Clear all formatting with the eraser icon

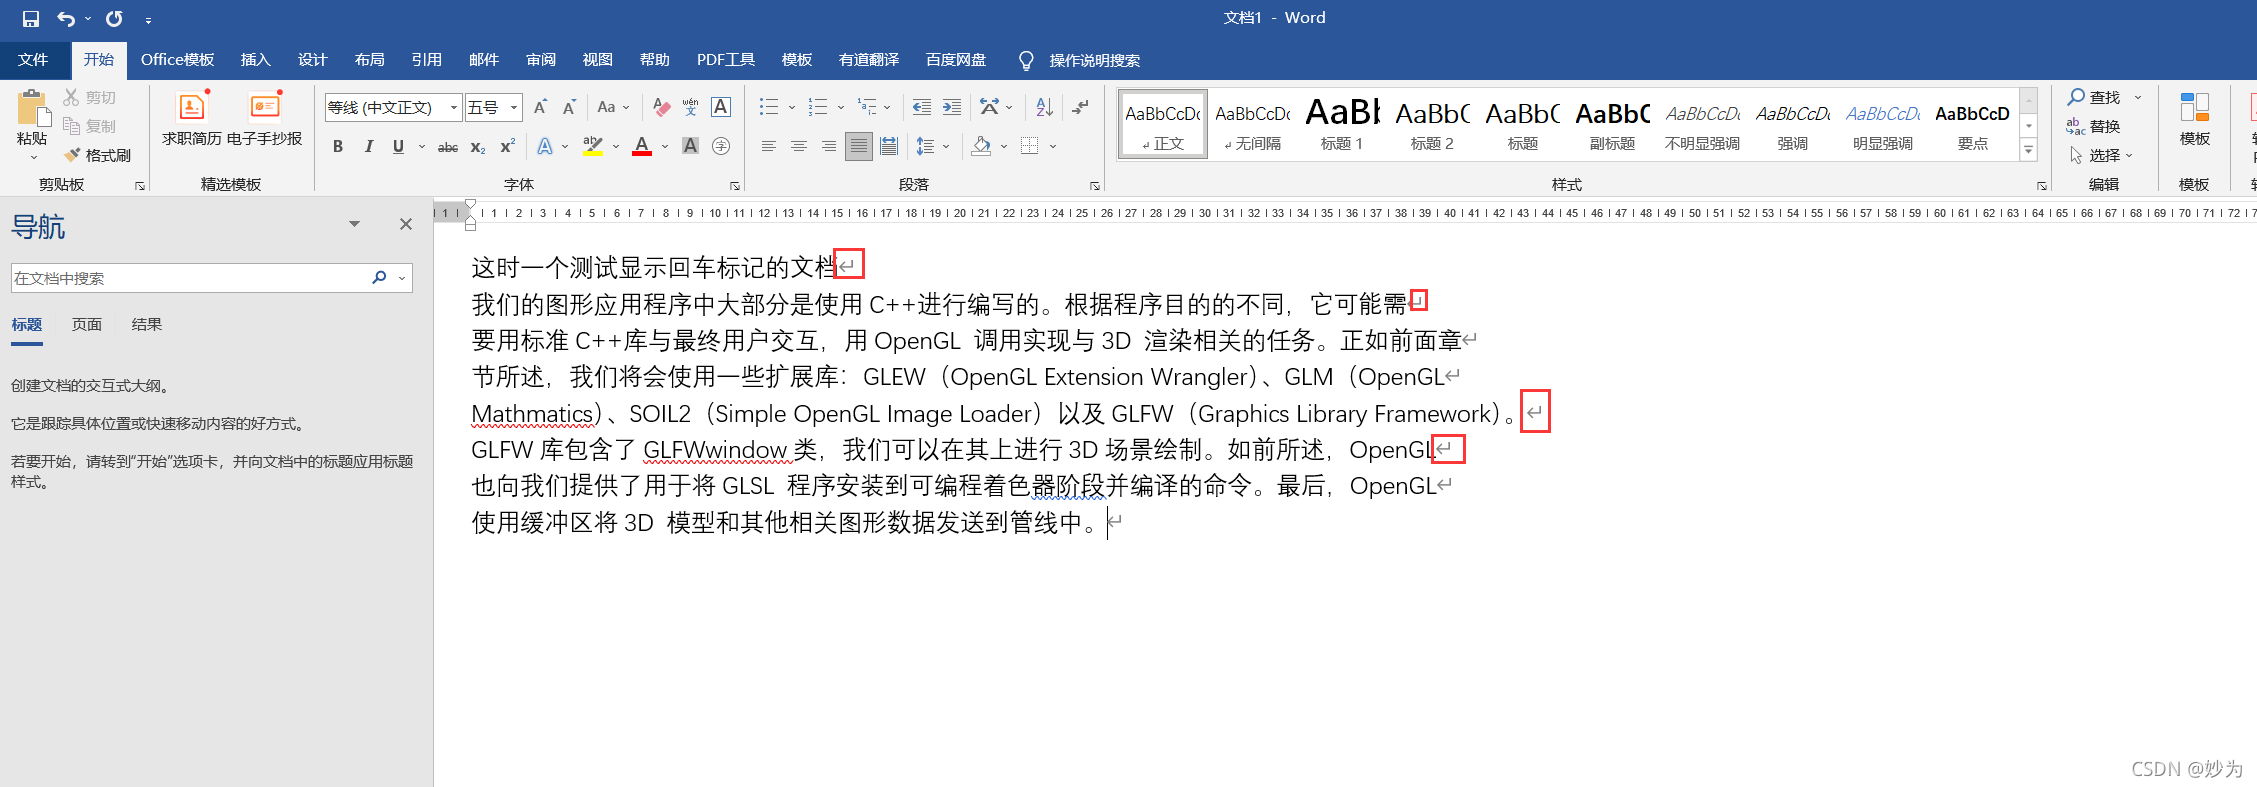click(661, 107)
